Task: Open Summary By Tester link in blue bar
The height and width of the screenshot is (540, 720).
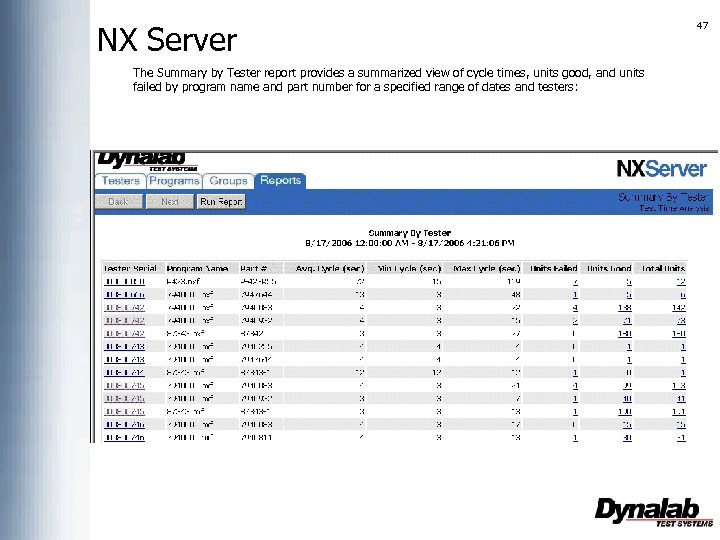Action: coord(662,197)
